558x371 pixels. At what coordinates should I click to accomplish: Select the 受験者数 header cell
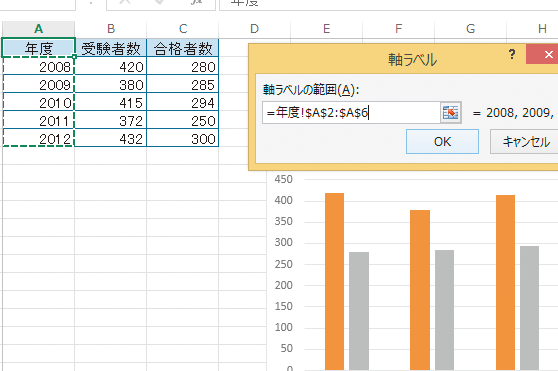pyautogui.click(x=111, y=48)
